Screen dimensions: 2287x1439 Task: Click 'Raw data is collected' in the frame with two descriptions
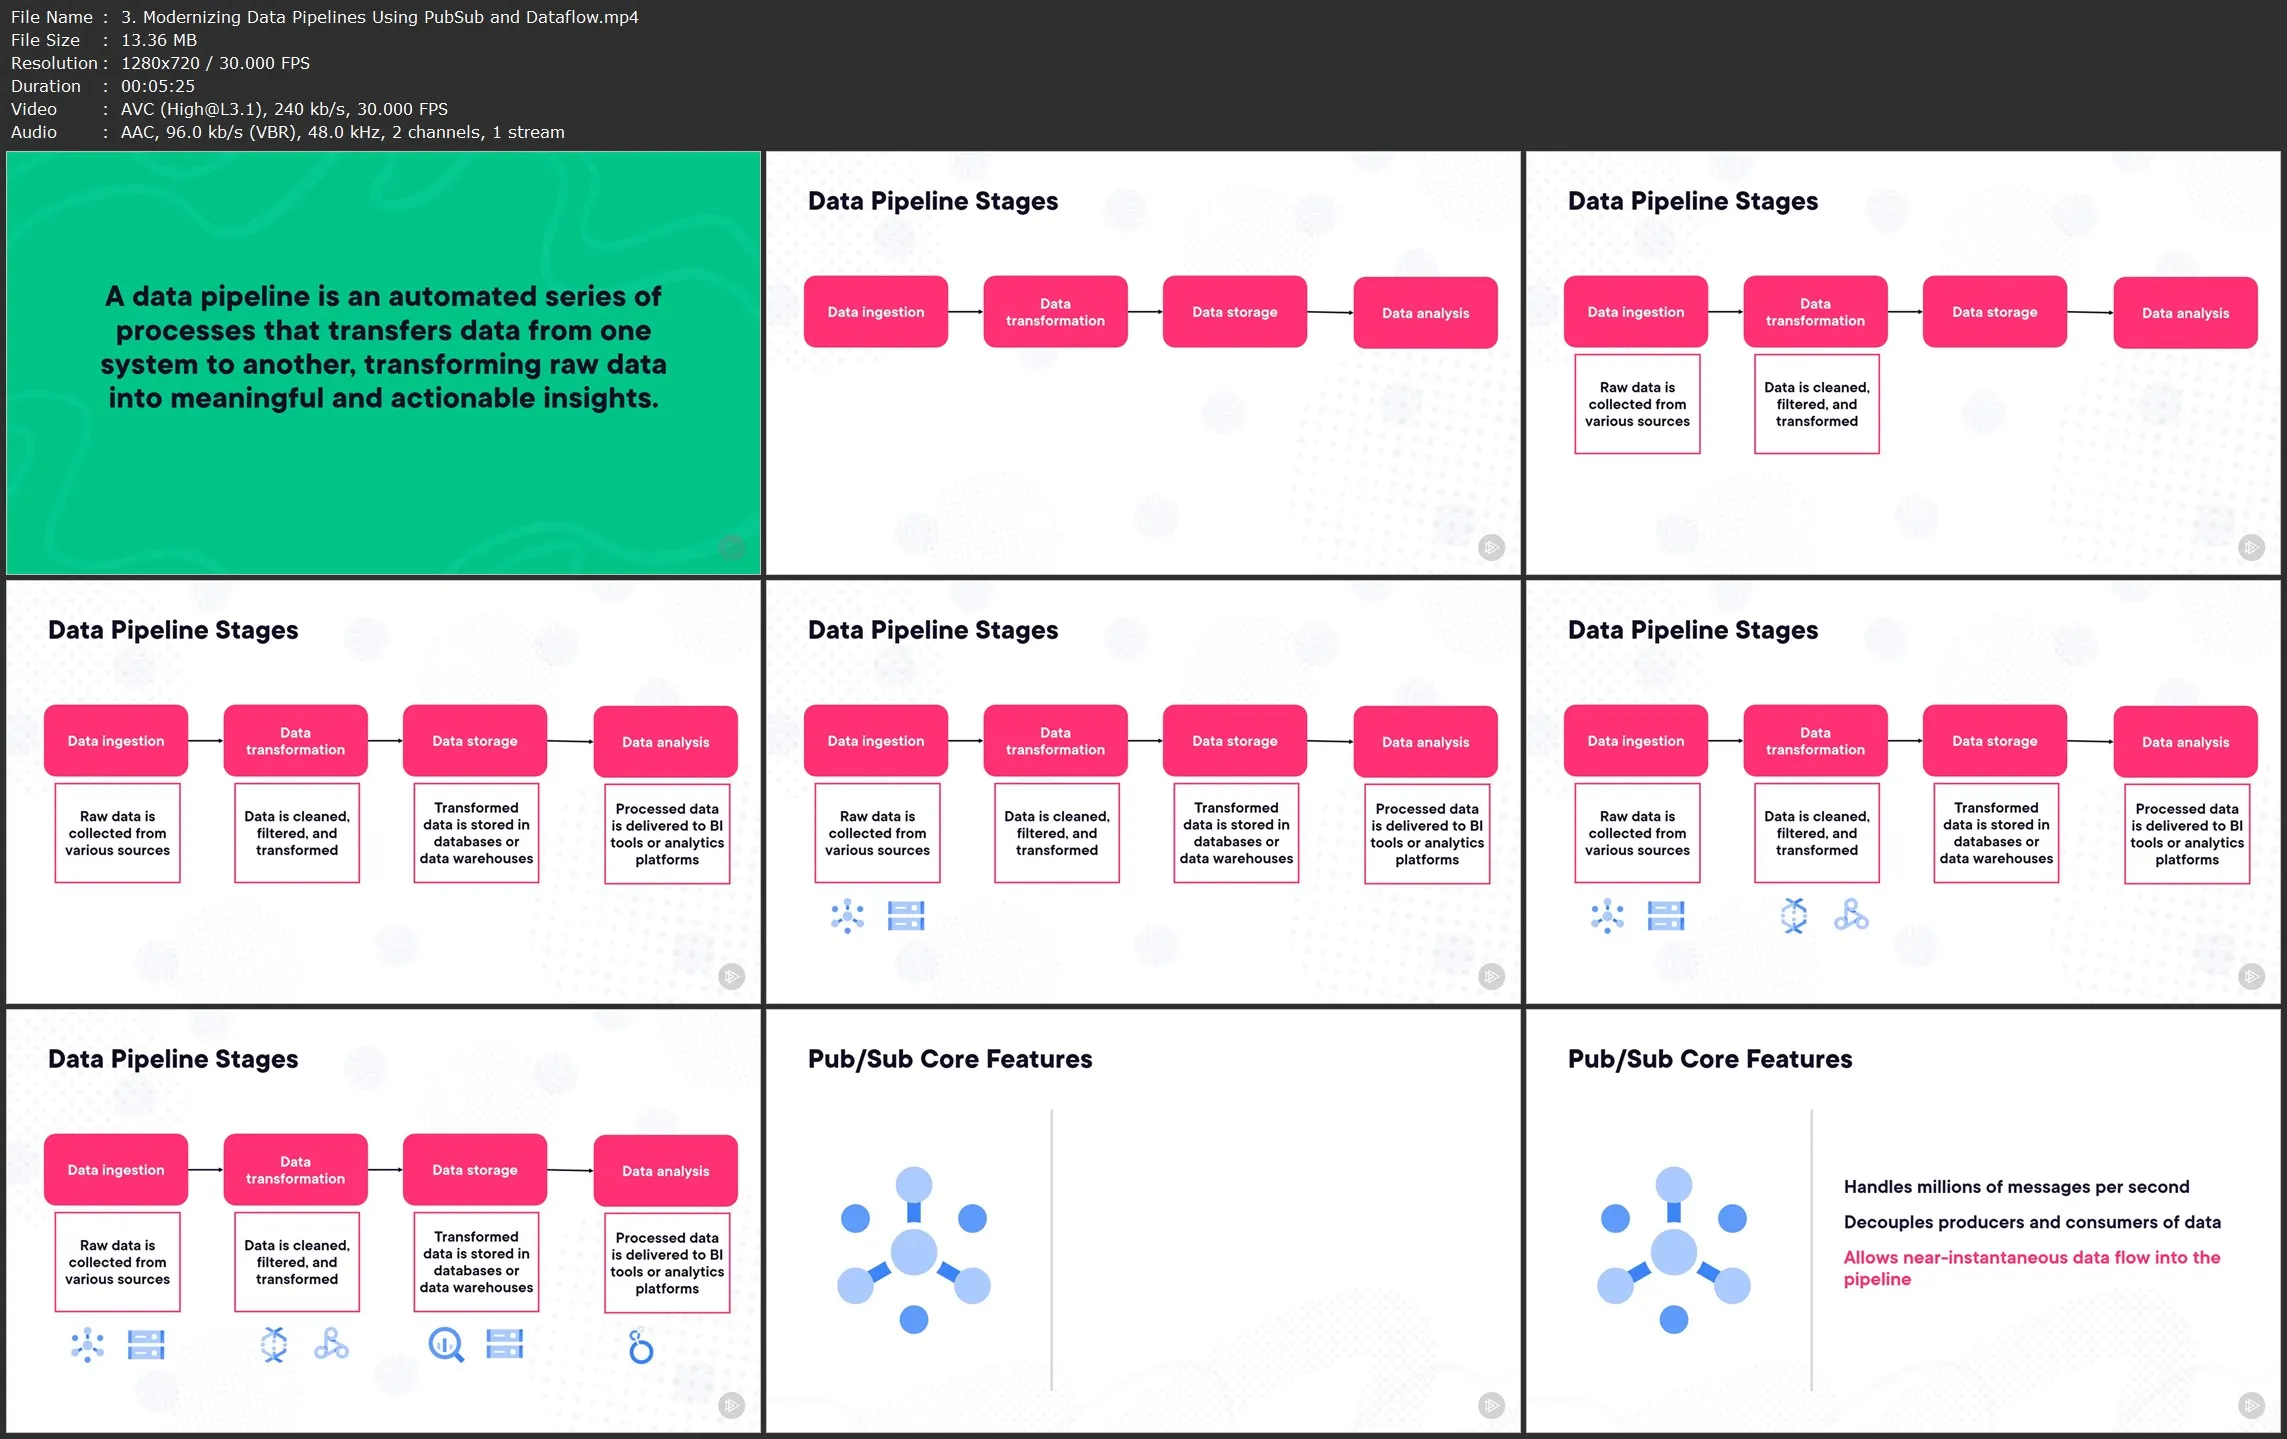click(1637, 404)
